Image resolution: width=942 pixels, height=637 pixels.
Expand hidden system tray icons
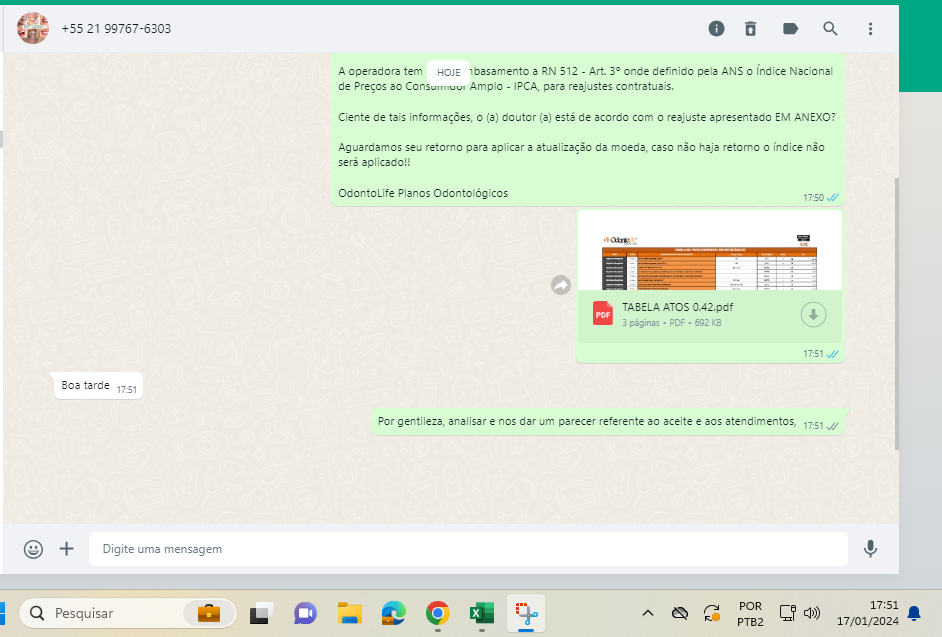pos(648,613)
